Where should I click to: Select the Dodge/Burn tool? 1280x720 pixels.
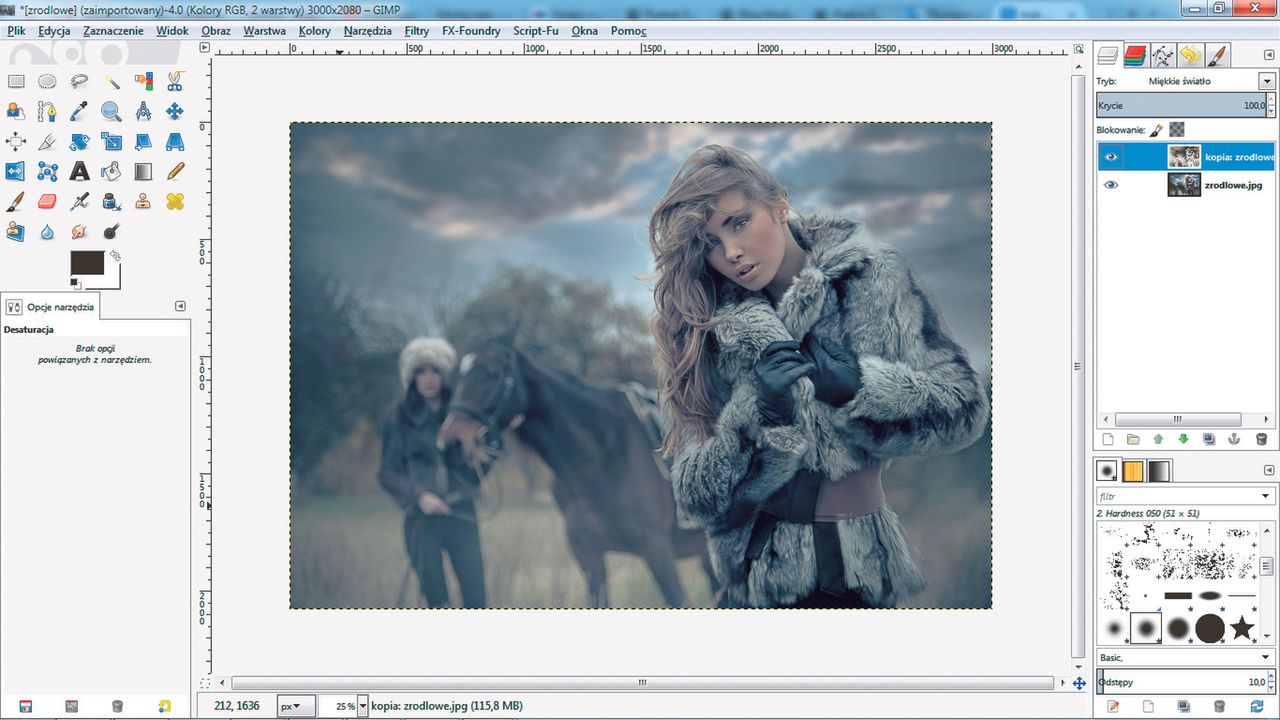click(111, 231)
